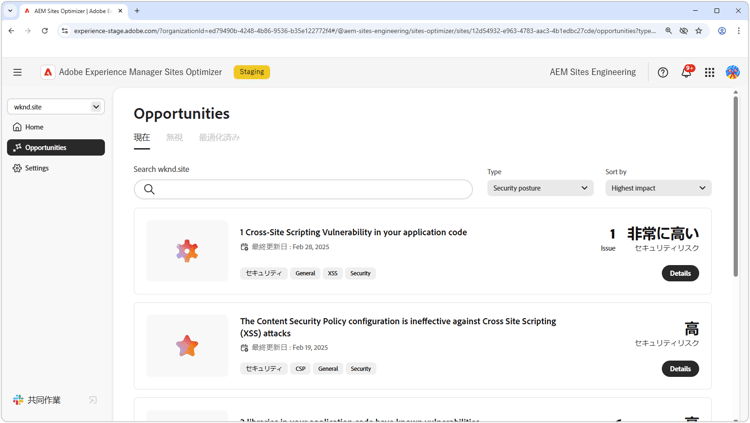Click the Slack collaboration icon
Screen dimensions: 750x423
18,400
